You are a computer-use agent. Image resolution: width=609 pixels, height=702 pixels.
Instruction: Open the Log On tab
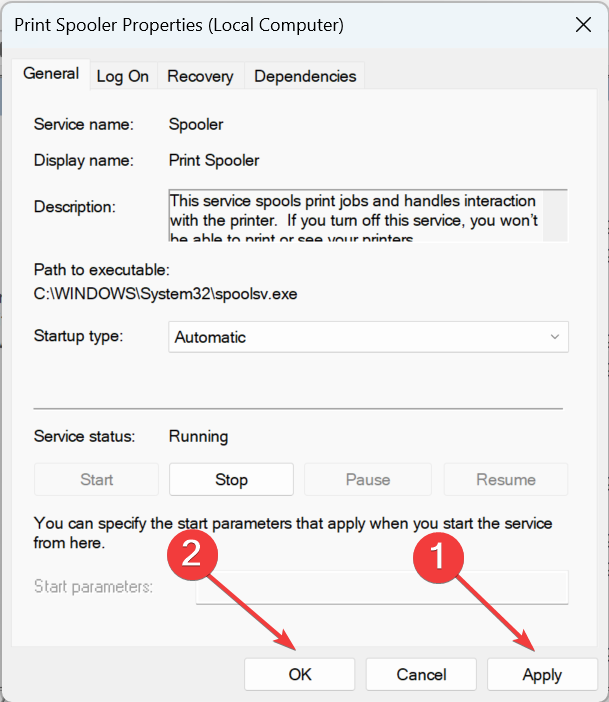[x=123, y=76]
